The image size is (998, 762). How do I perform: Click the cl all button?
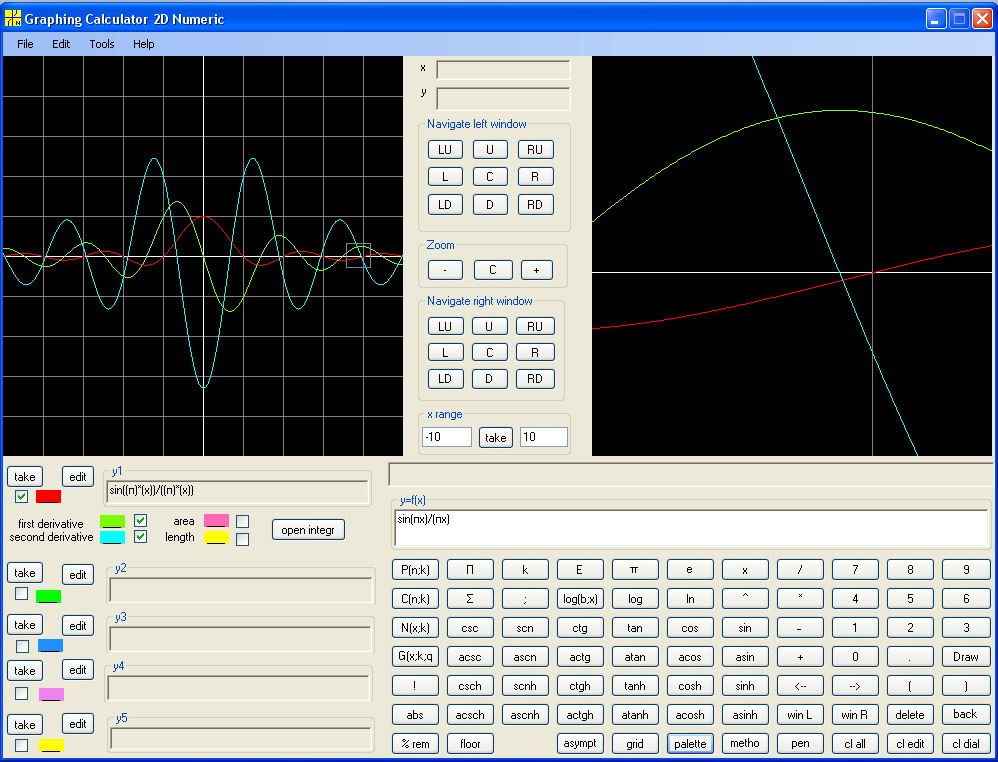(x=855, y=744)
